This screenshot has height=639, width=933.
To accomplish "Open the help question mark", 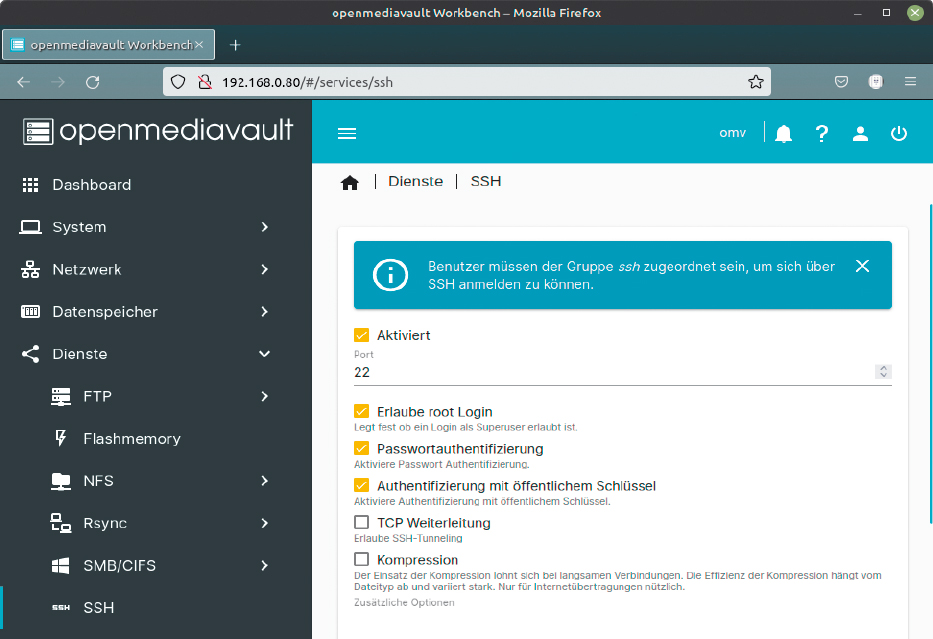I will tap(822, 133).
